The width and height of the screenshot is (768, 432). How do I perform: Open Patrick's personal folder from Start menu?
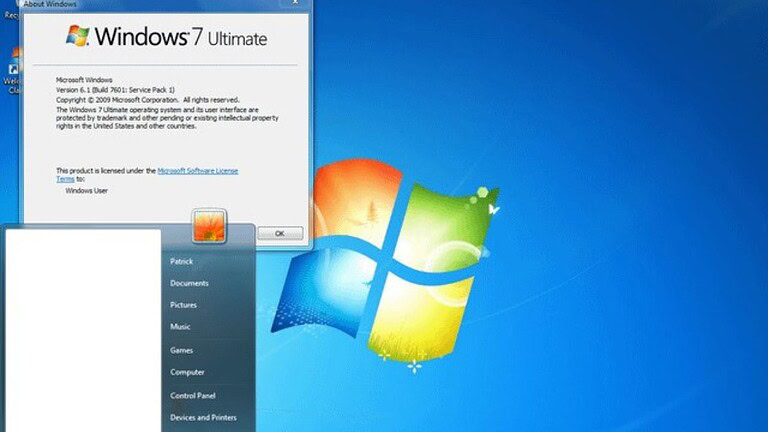(x=181, y=262)
